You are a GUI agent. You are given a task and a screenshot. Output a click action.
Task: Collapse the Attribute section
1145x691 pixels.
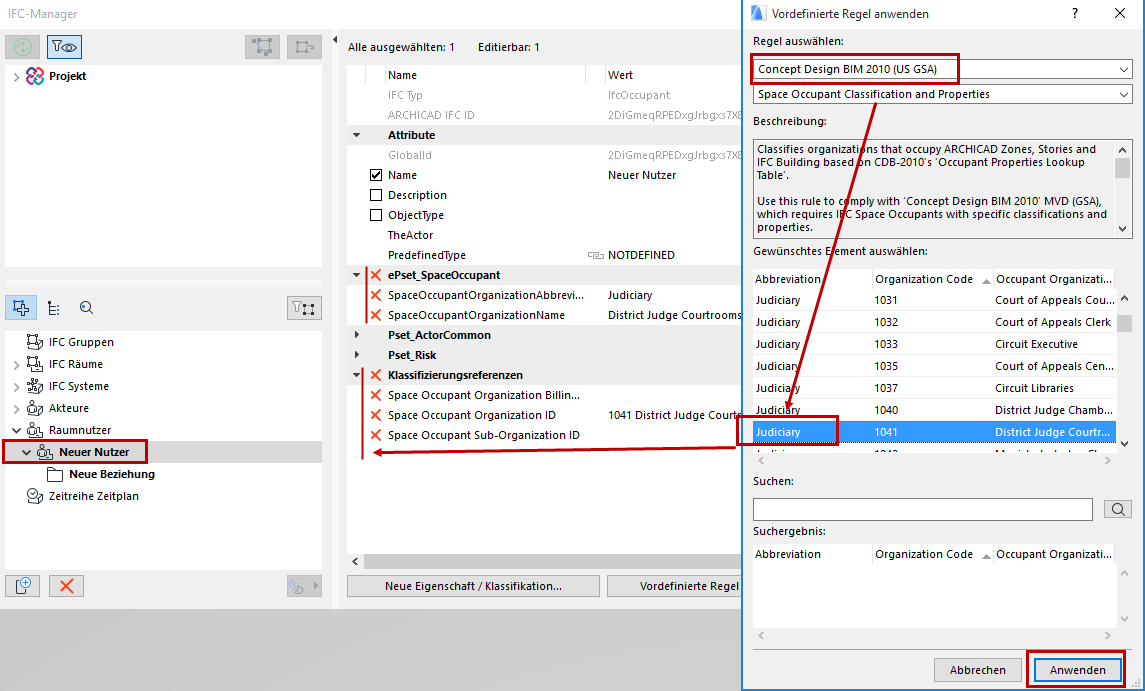(x=356, y=135)
